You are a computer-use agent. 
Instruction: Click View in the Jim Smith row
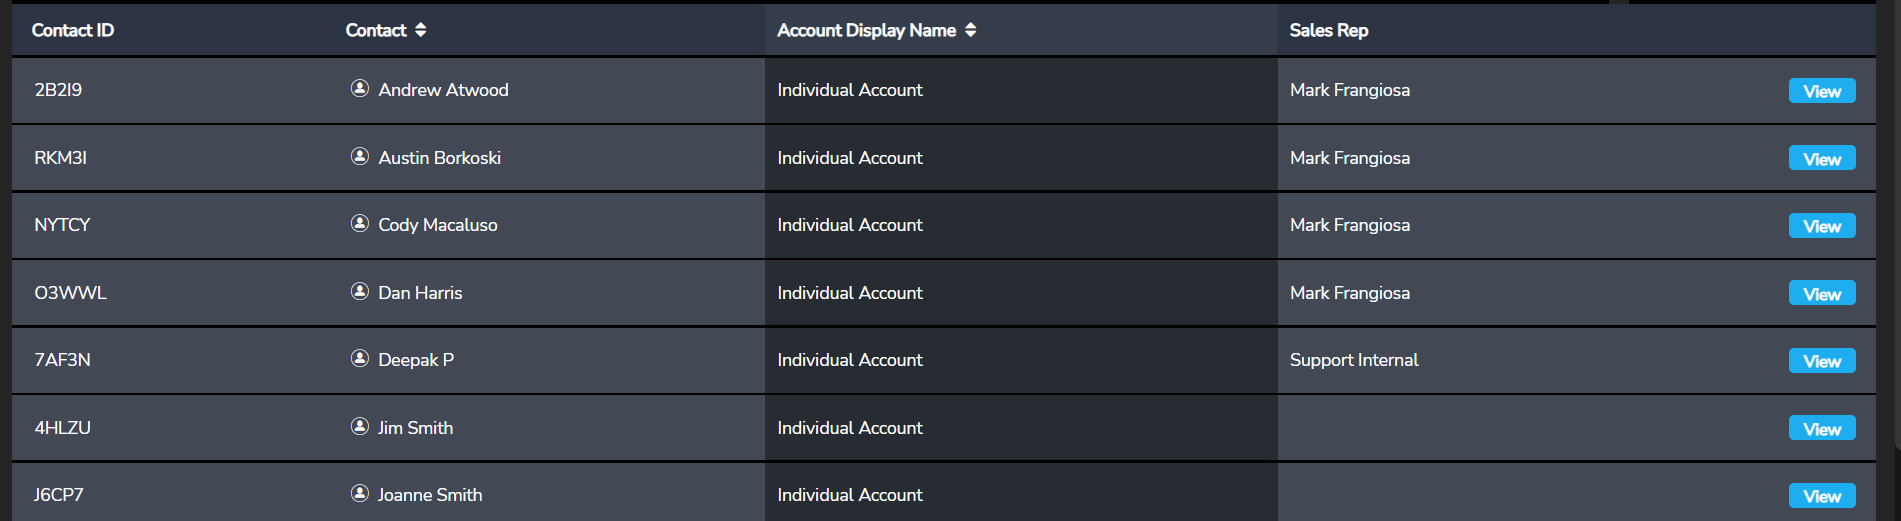[1821, 429]
